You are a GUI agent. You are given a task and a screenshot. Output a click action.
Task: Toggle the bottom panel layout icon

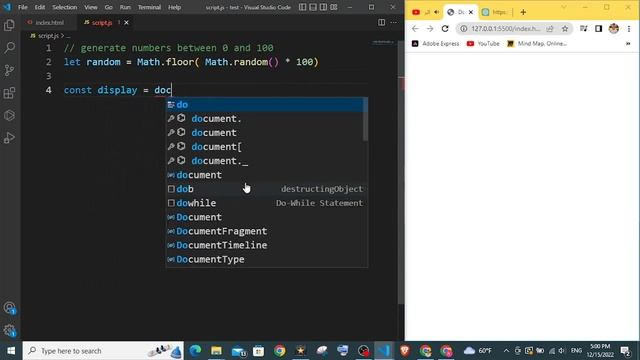pyautogui.click(x=313, y=7)
